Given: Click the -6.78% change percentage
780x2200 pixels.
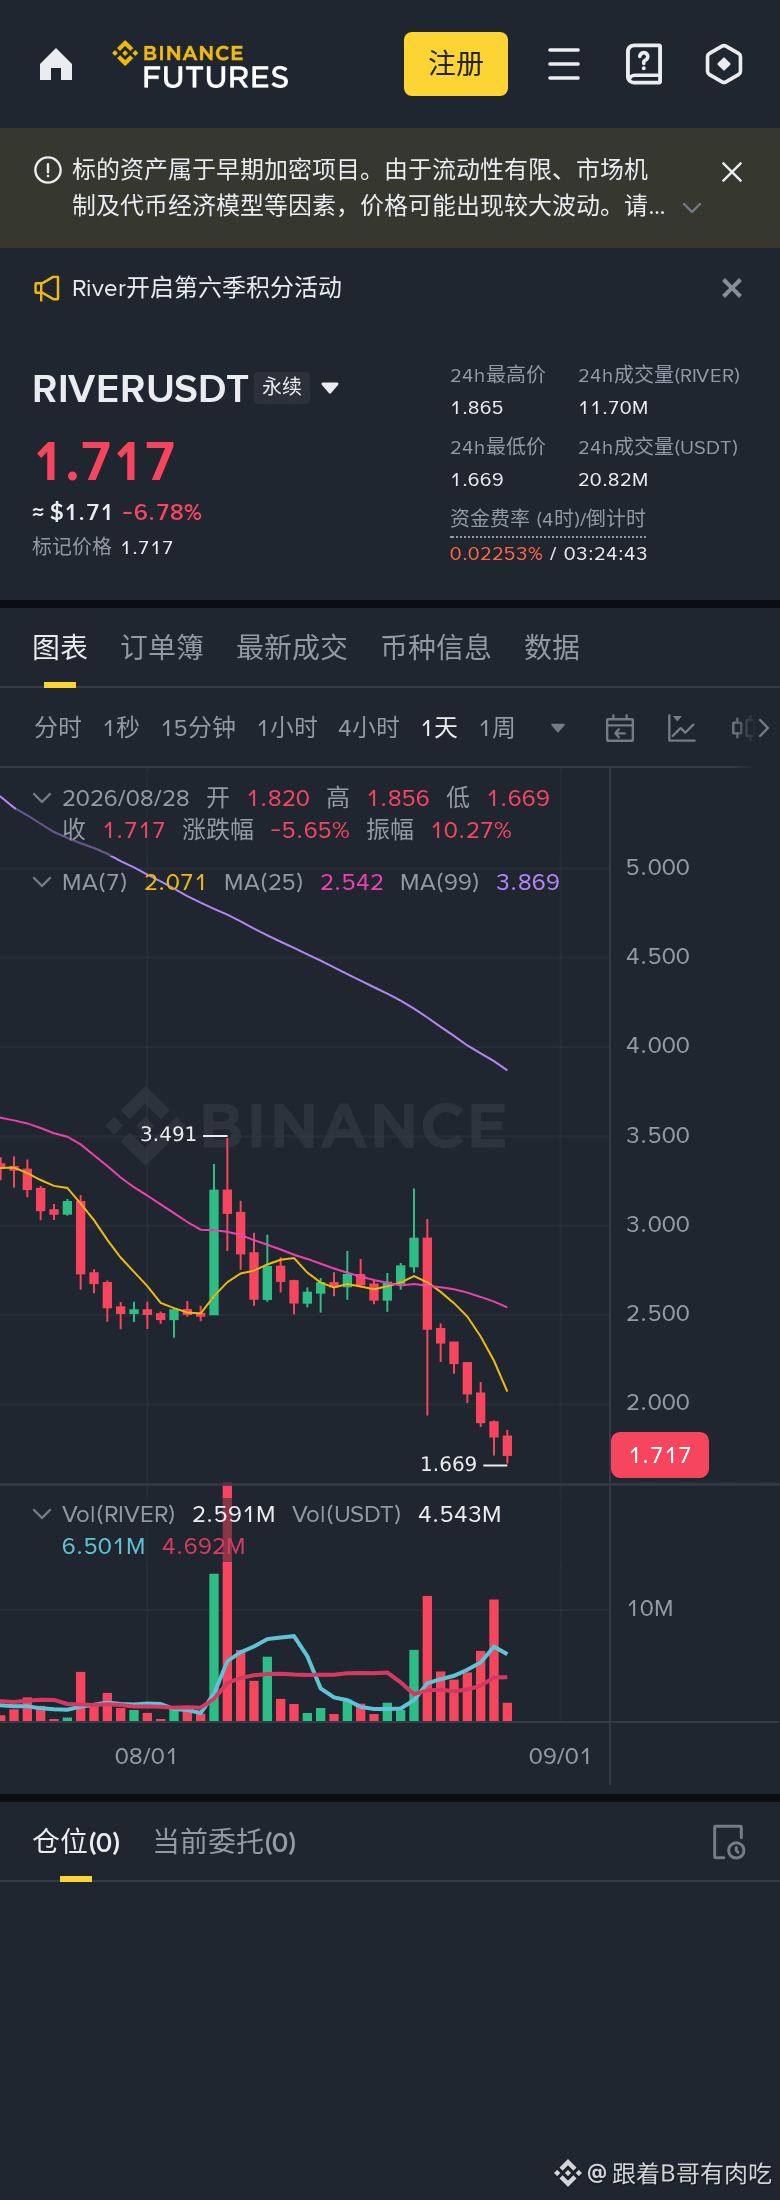Looking at the screenshot, I should point(162,512).
